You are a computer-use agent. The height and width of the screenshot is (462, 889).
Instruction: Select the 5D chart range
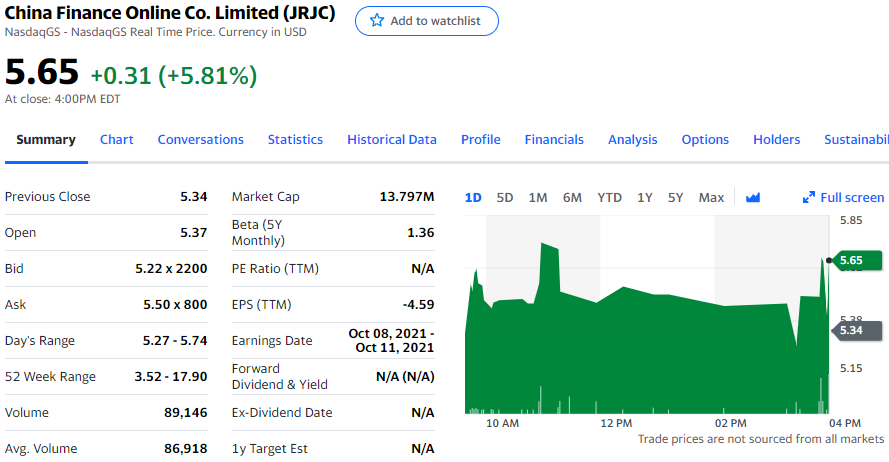click(505, 197)
